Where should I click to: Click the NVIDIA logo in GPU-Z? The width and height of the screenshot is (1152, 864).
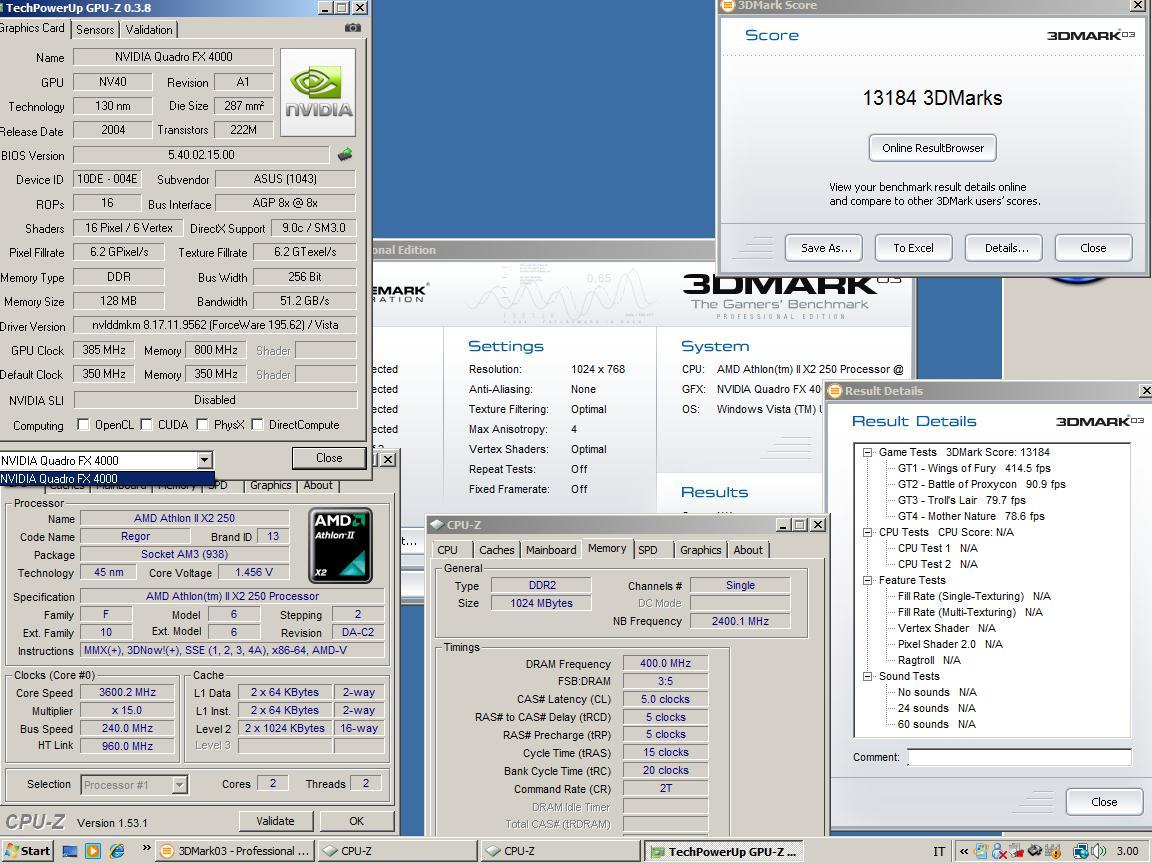point(318,93)
